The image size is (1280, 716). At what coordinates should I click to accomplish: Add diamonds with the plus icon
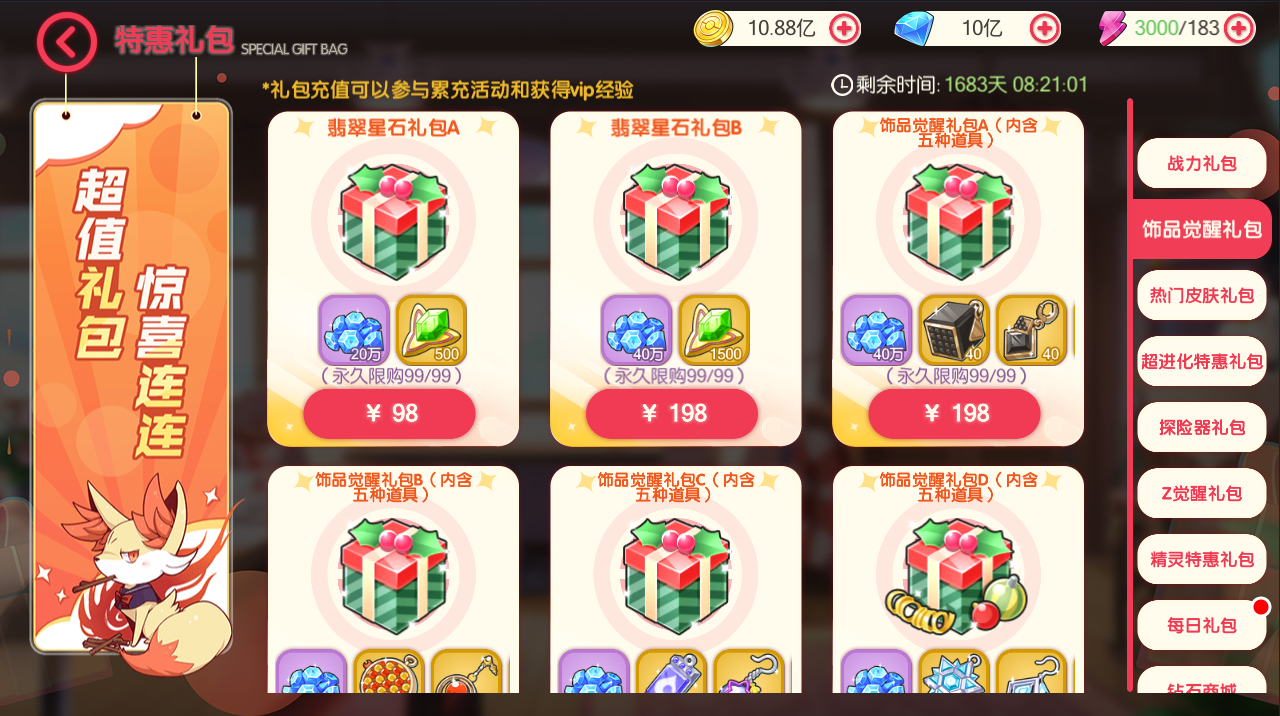pyautogui.click(x=1045, y=28)
